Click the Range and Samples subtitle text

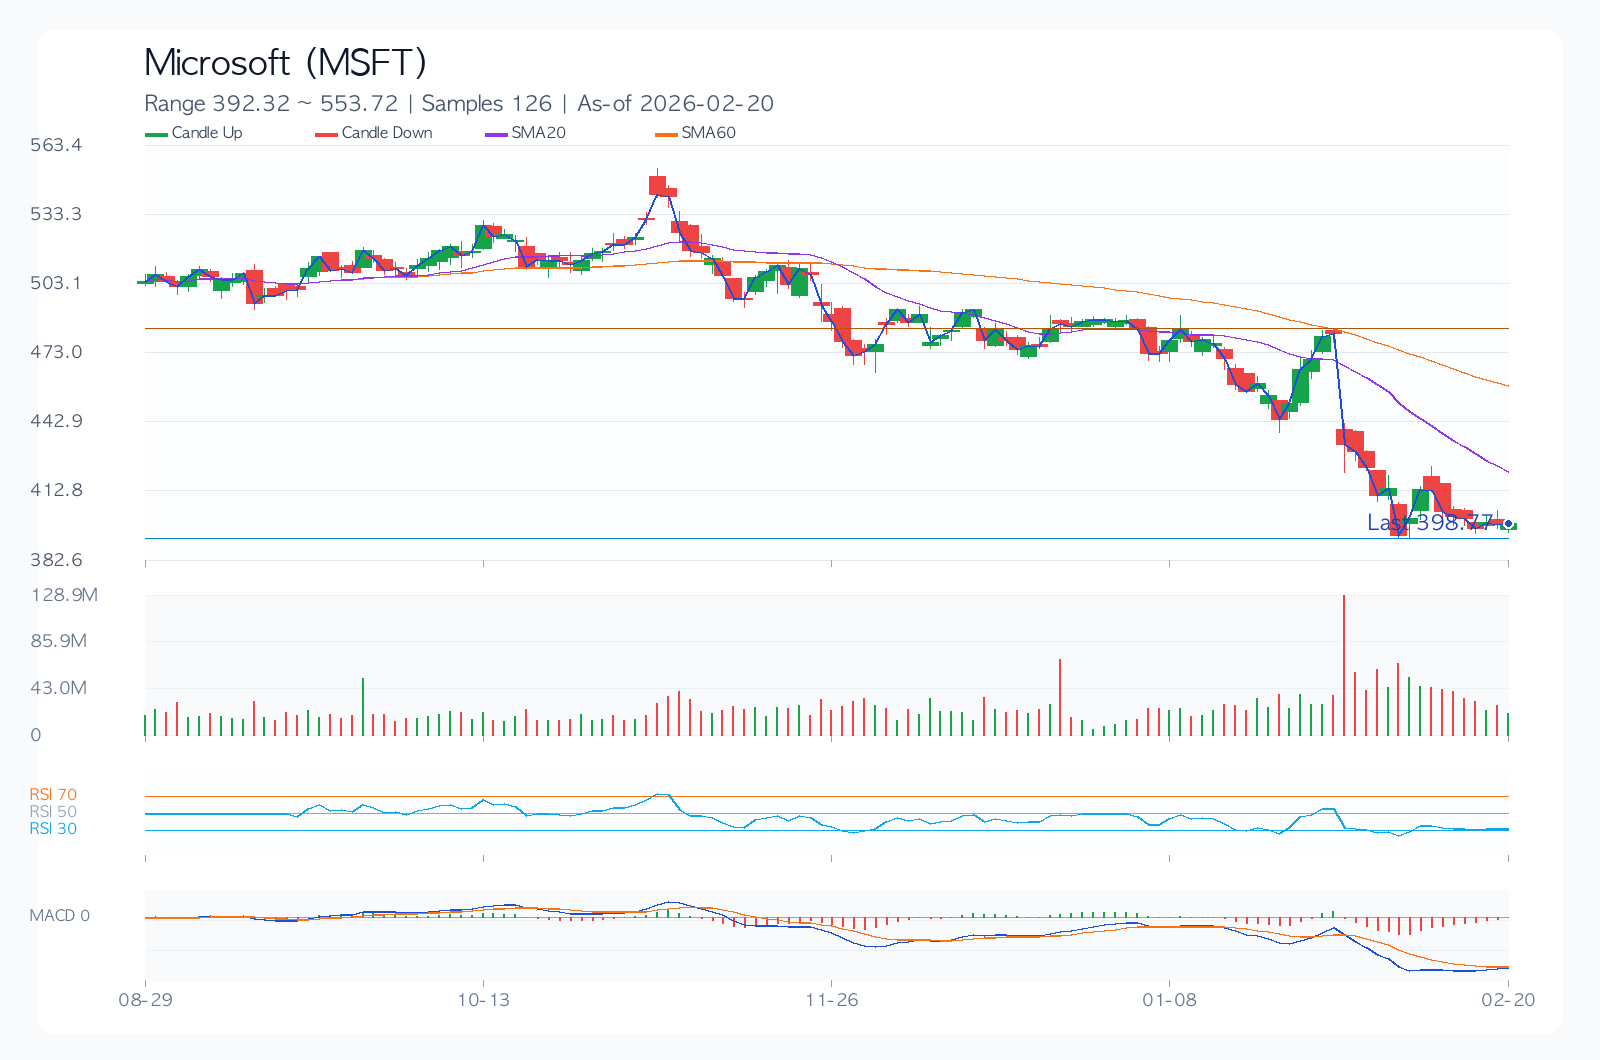[458, 103]
